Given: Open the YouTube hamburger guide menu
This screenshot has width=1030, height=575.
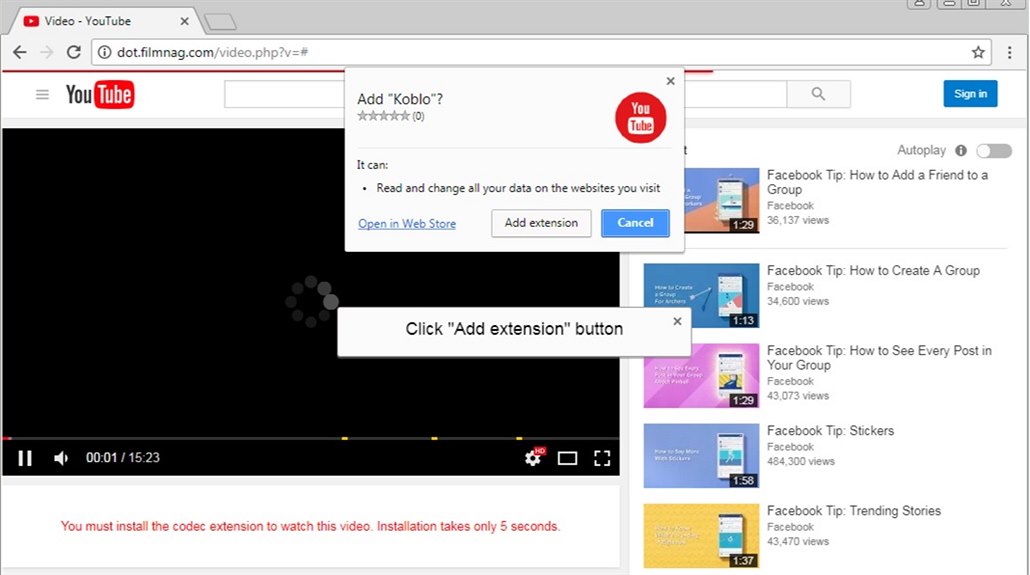Looking at the screenshot, I should tap(42, 95).
